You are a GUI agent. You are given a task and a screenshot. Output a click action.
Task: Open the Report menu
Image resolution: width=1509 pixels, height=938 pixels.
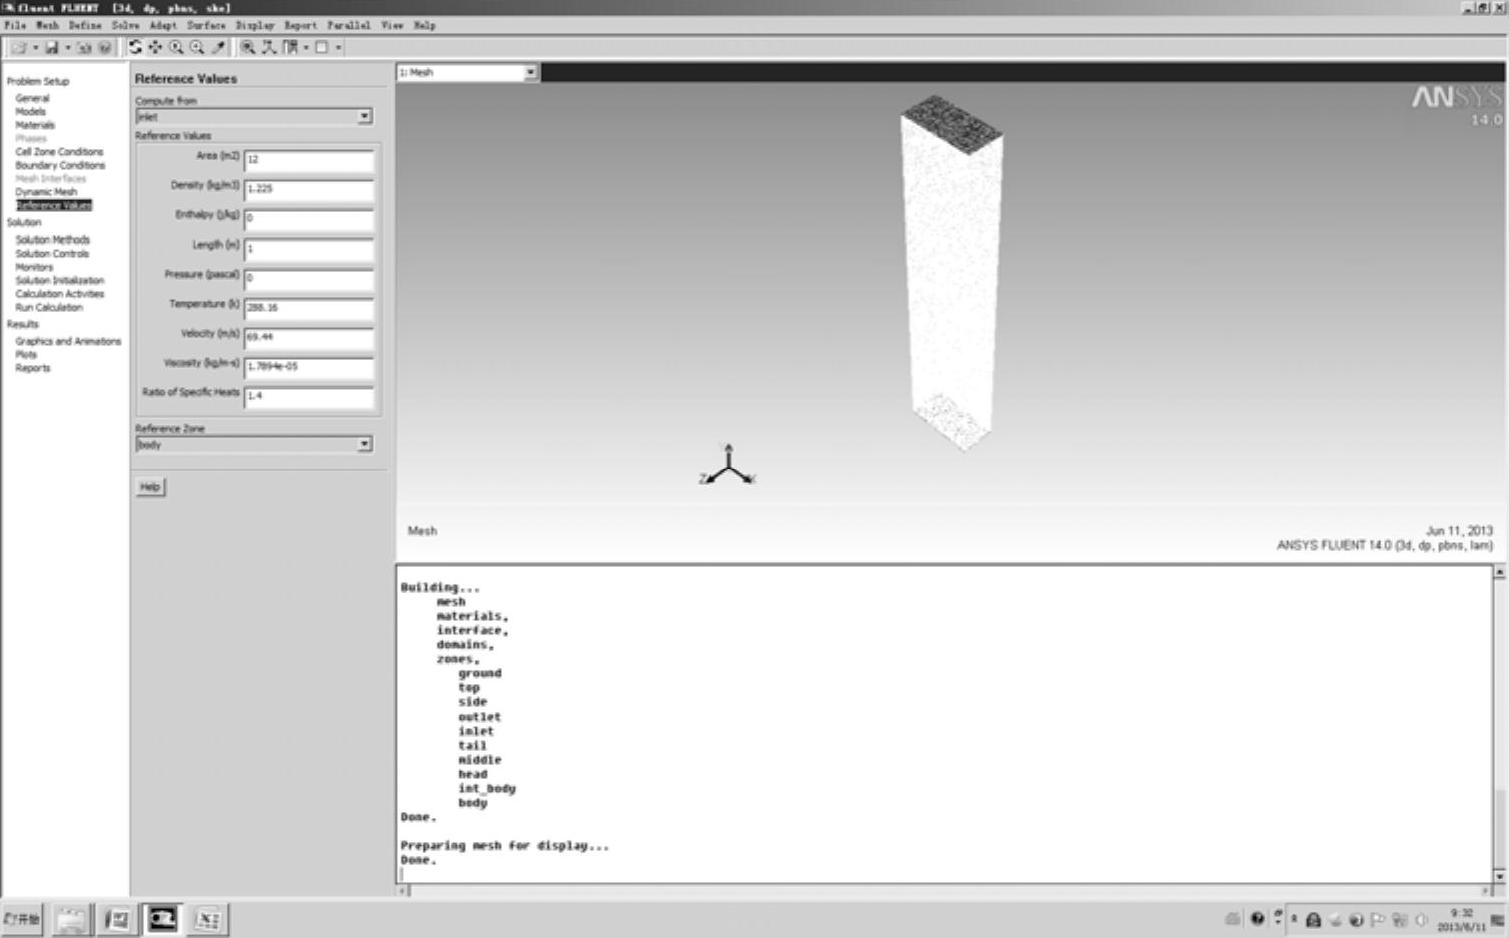pos(300,25)
